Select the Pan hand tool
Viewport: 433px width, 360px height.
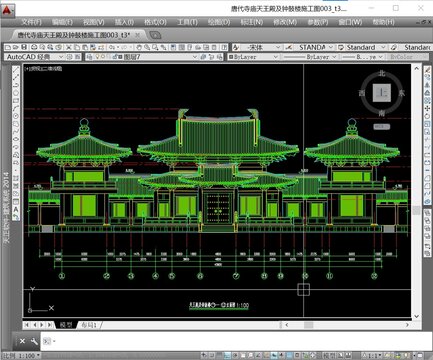[x=139, y=48]
